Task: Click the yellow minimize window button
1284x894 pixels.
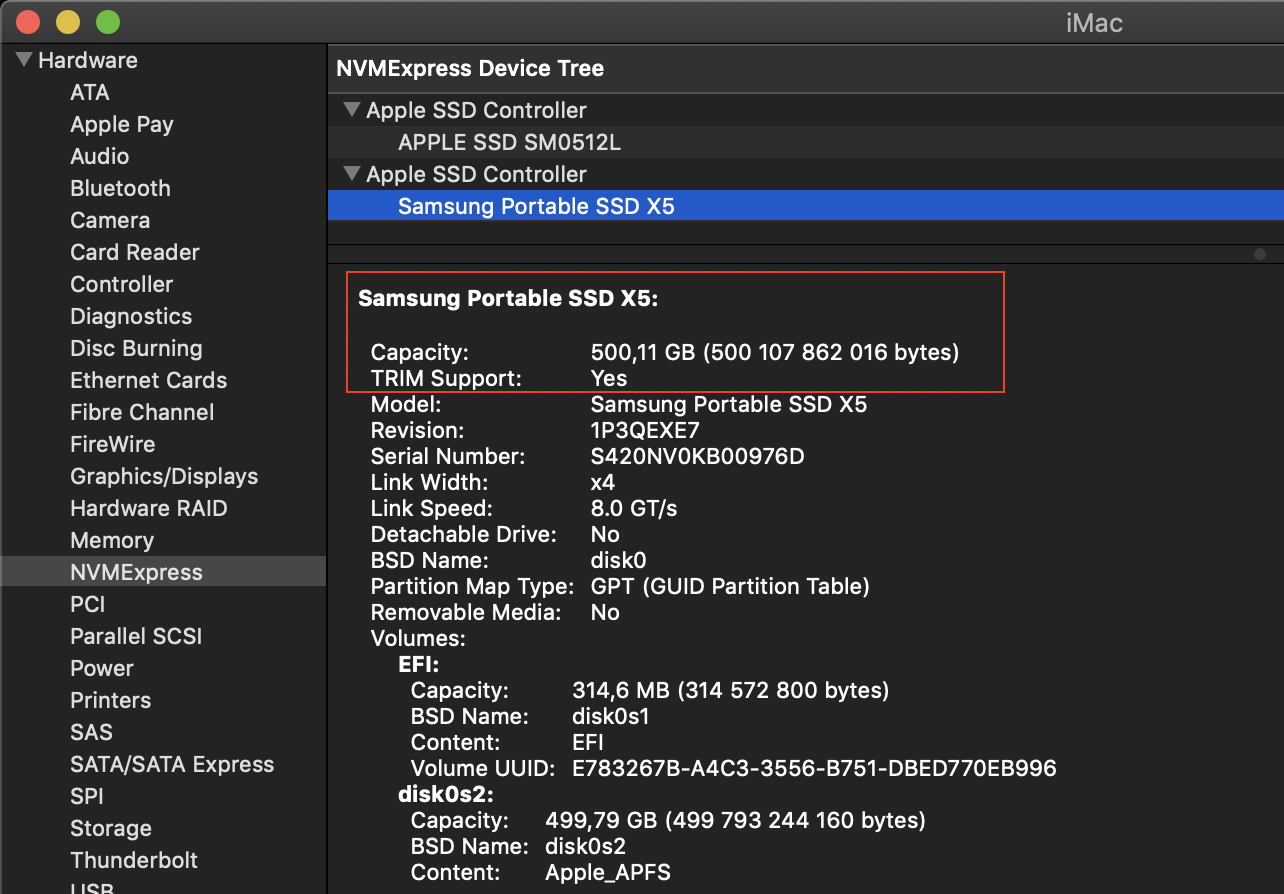Action: click(x=68, y=22)
